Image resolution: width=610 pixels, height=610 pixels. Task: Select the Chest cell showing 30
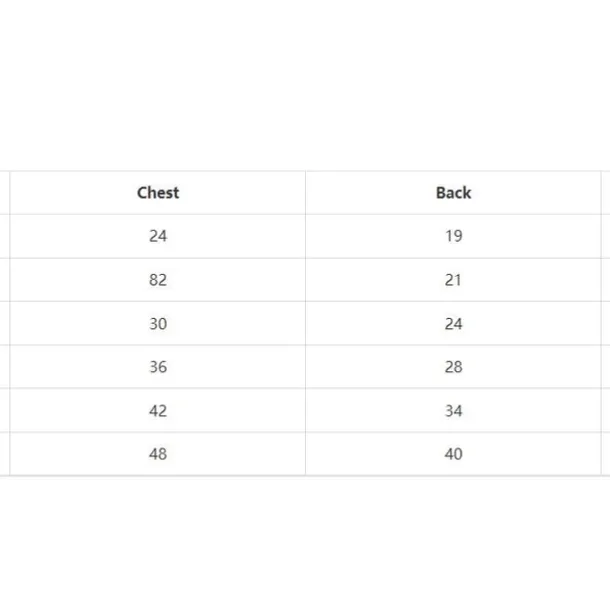tap(158, 324)
